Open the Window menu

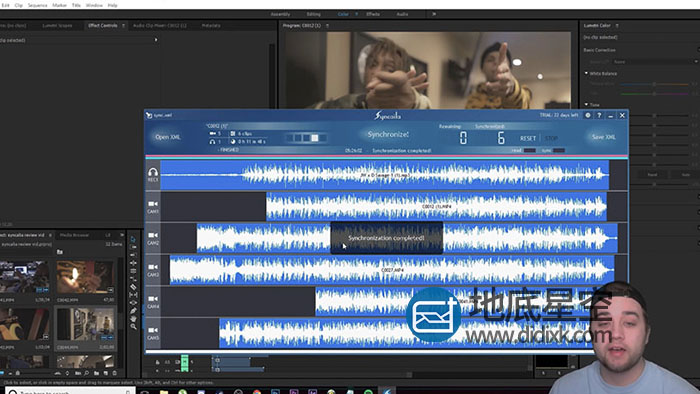(94, 5)
